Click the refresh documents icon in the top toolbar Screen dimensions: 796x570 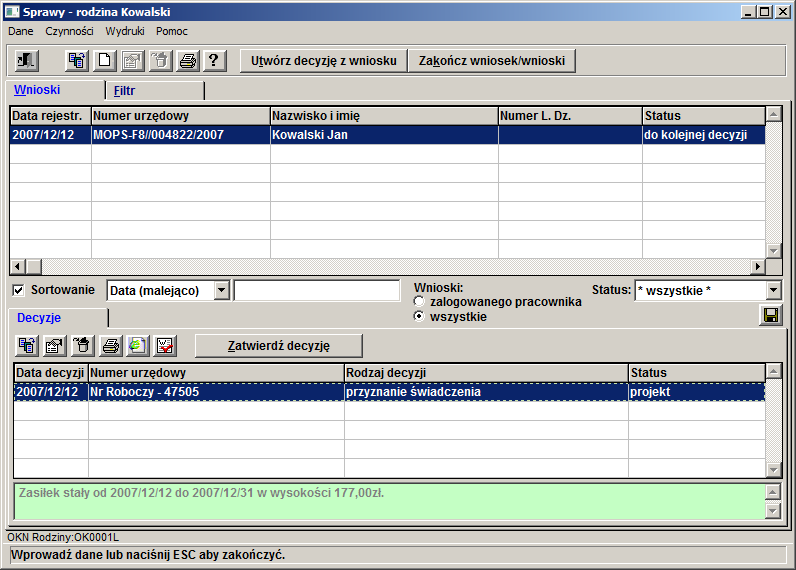77,61
